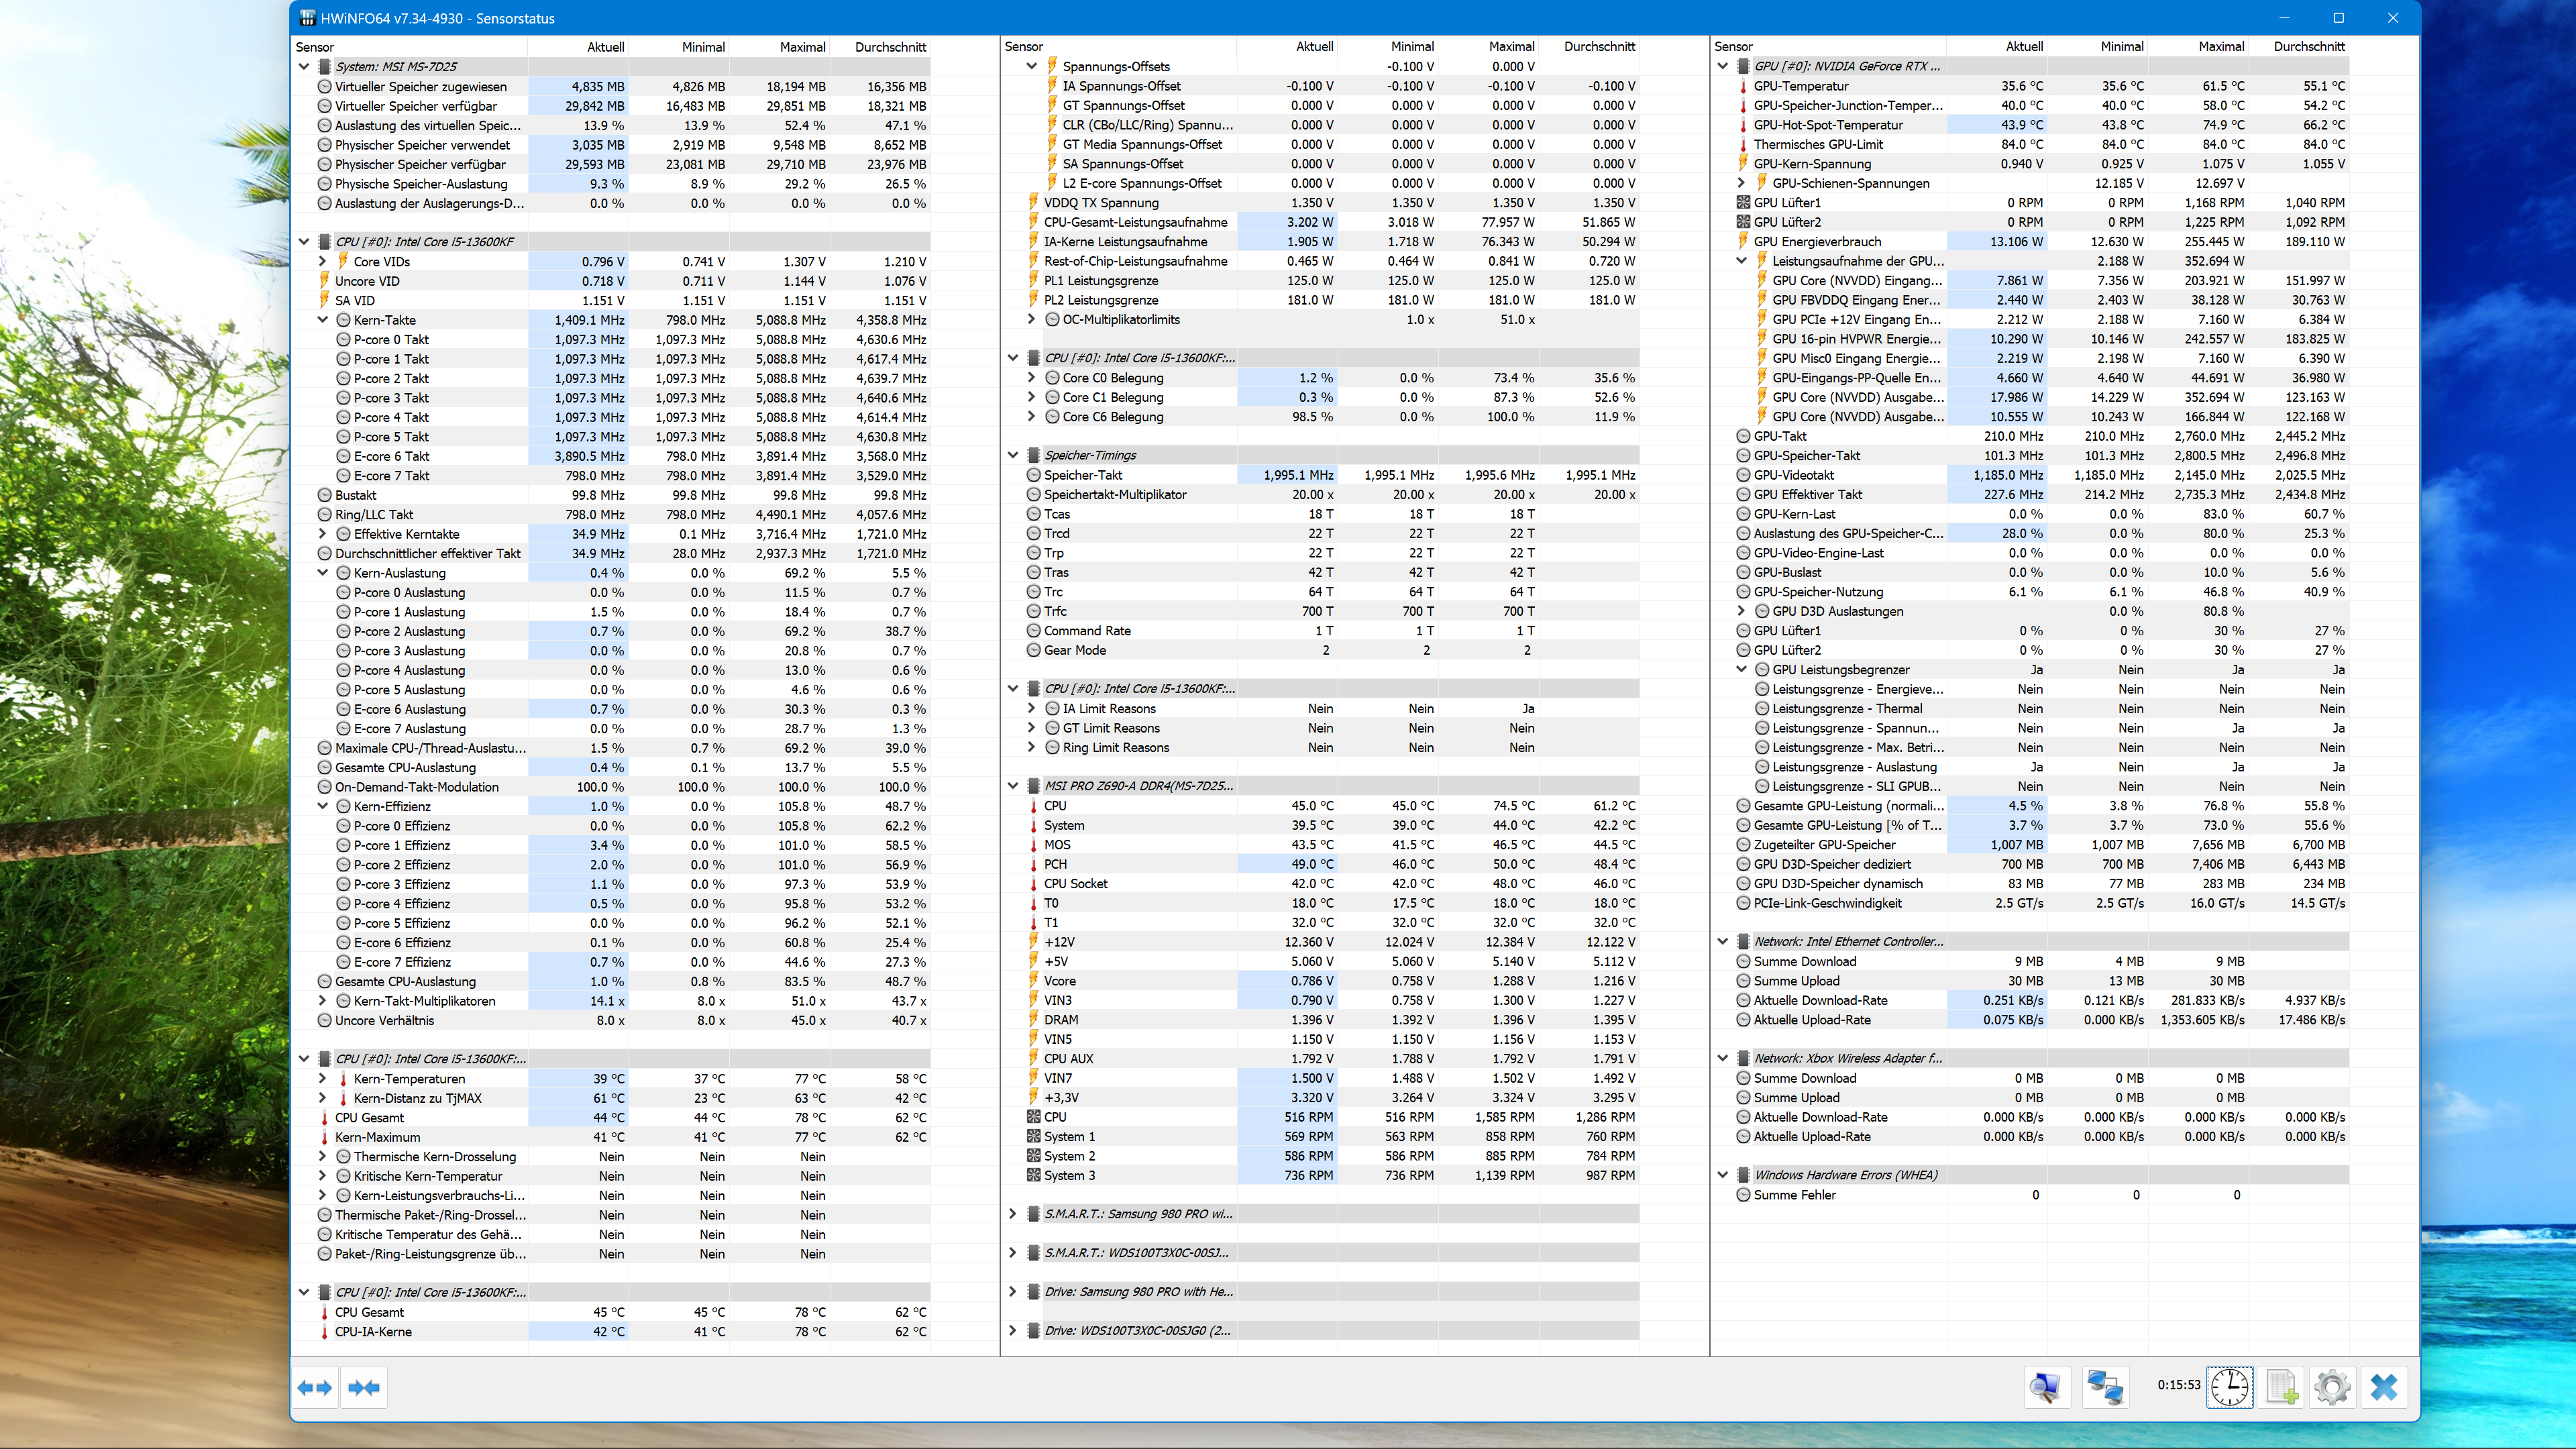Expand the Core VIDs row
This screenshot has height=1449, width=2576.
click(322, 261)
